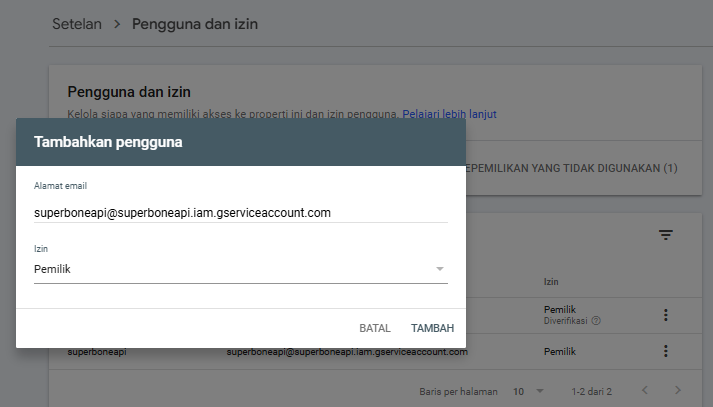
Task: Click the Diverifikasi help question mark icon
Action: [x=596, y=321]
